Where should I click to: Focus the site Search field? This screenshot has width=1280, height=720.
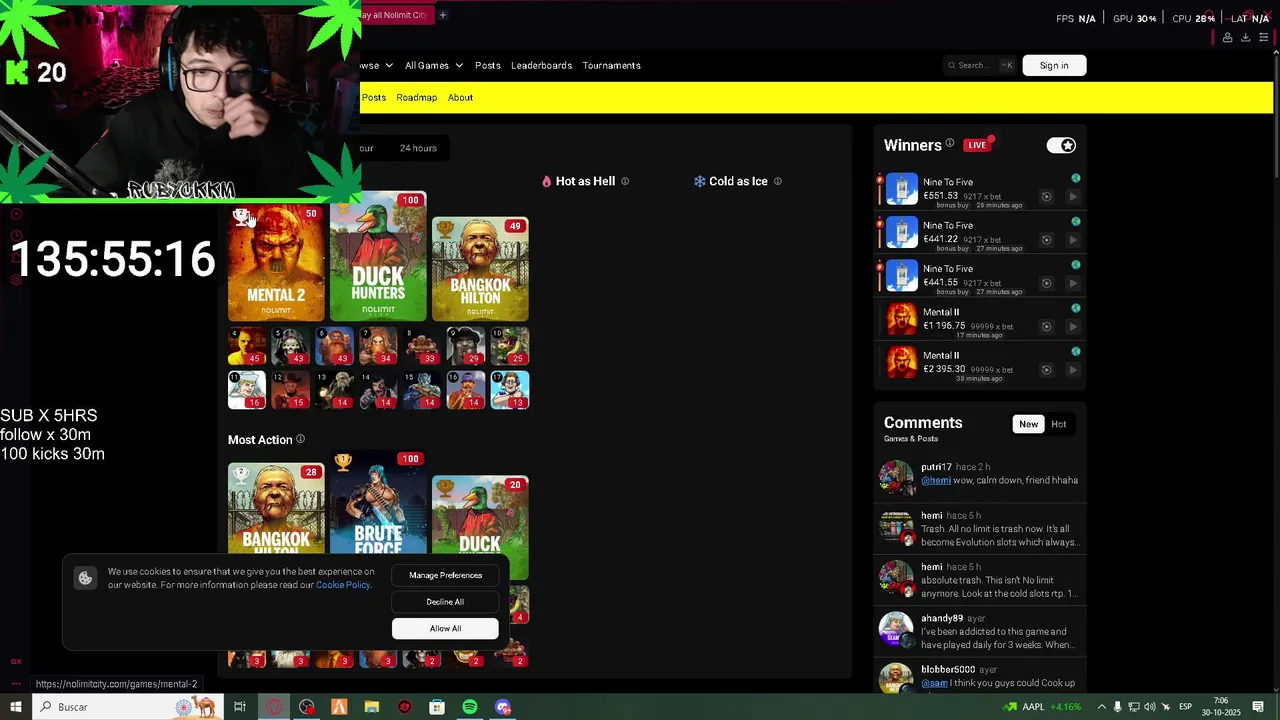(x=979, y=65)
